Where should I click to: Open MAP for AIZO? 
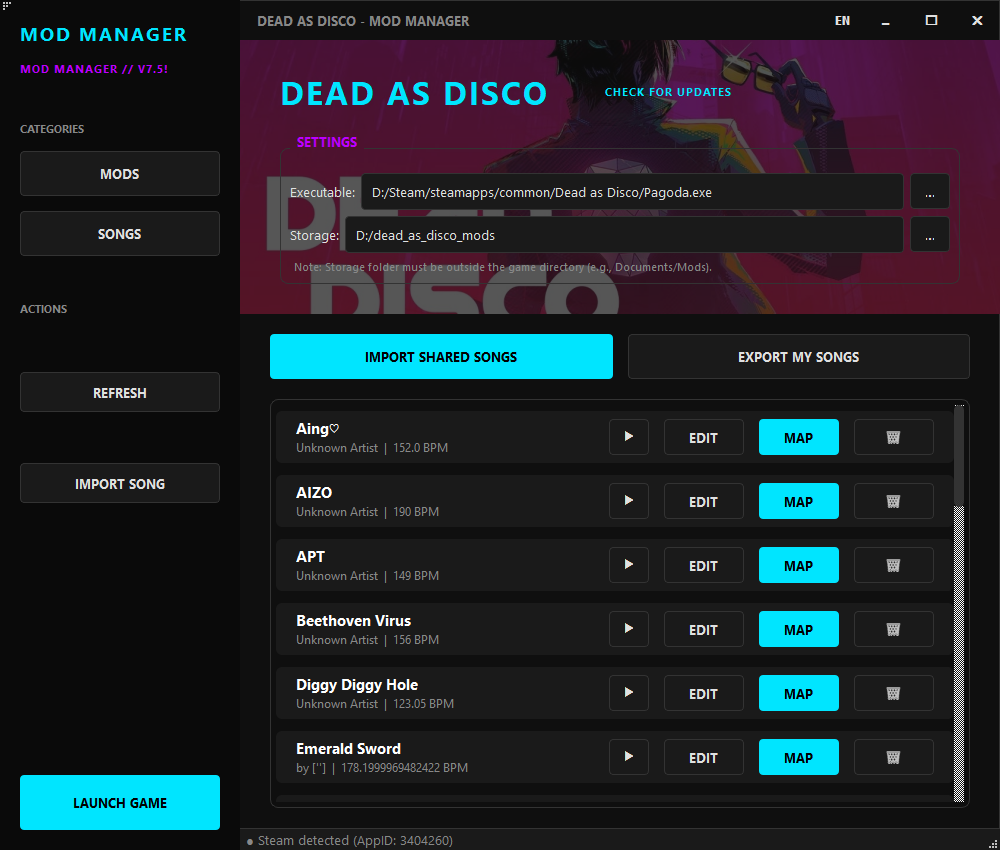tap(798, 501)
